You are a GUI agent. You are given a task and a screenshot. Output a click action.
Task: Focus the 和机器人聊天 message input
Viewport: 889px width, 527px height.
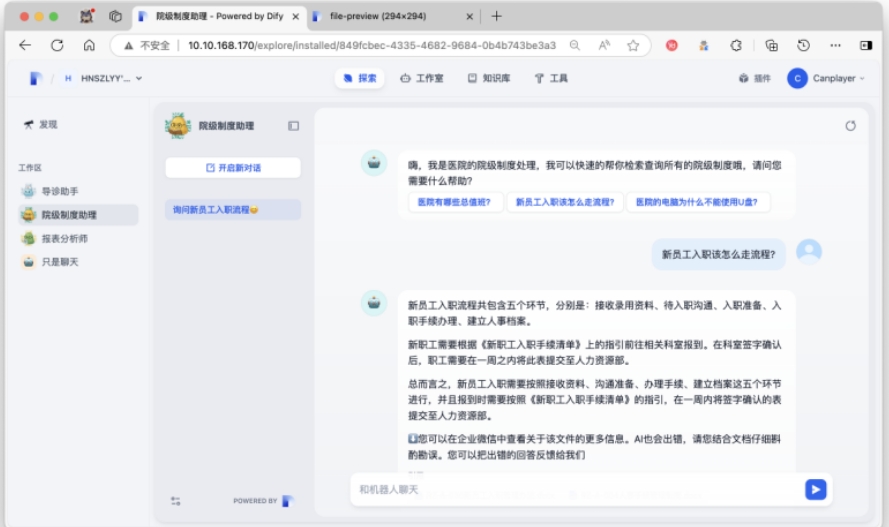click(577, 490)
